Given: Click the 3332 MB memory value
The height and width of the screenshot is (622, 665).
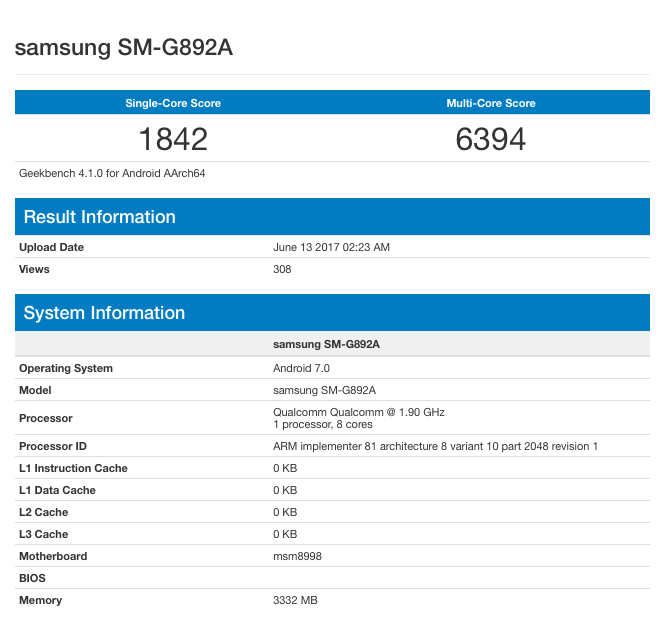Looking at the screenshot, I should pyautogui.click(x=295, y=600).
